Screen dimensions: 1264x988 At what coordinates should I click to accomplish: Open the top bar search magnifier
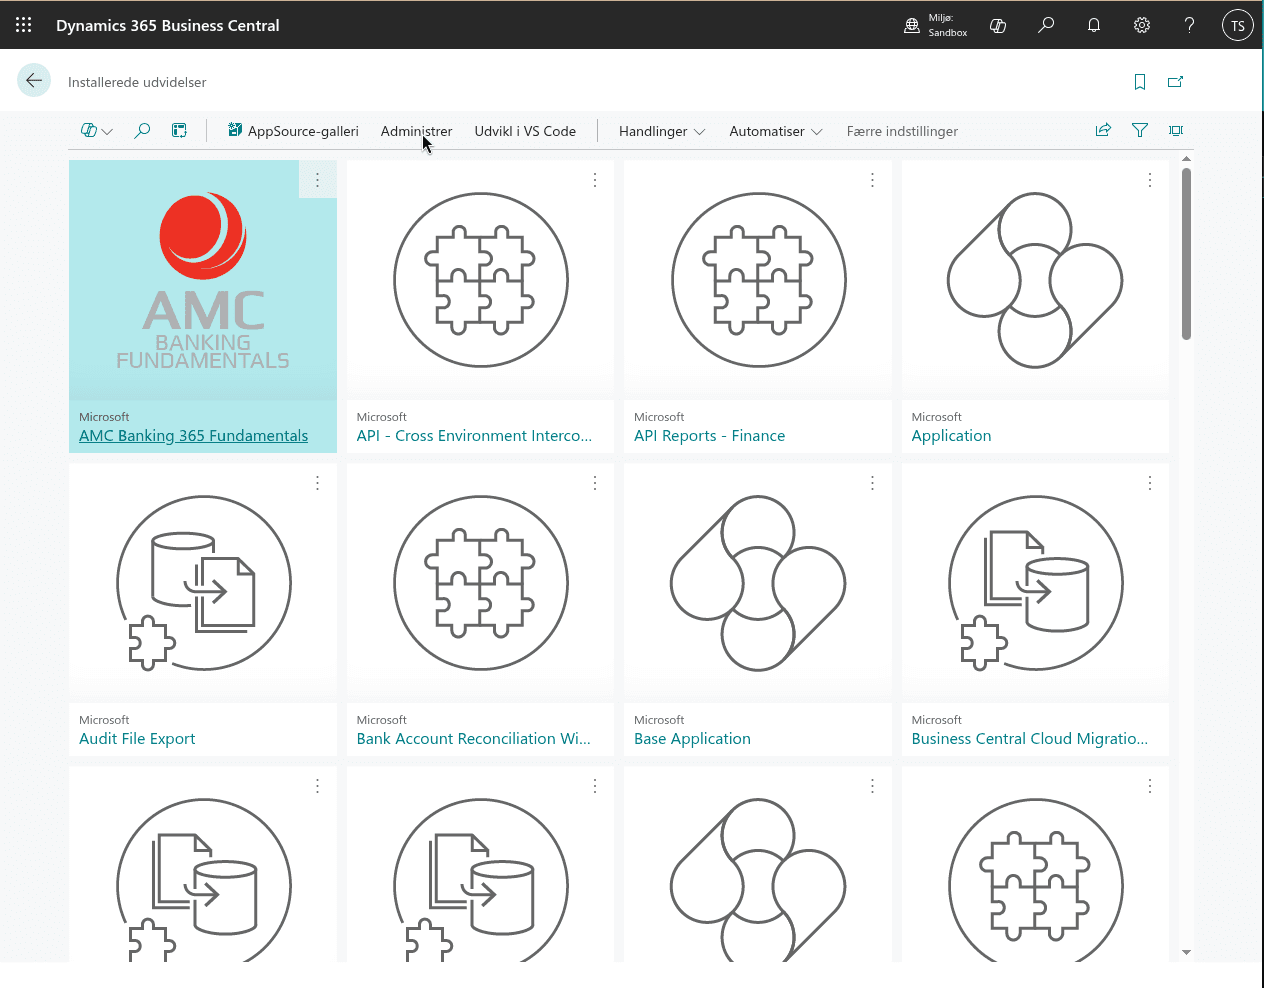pos(1046,26)
